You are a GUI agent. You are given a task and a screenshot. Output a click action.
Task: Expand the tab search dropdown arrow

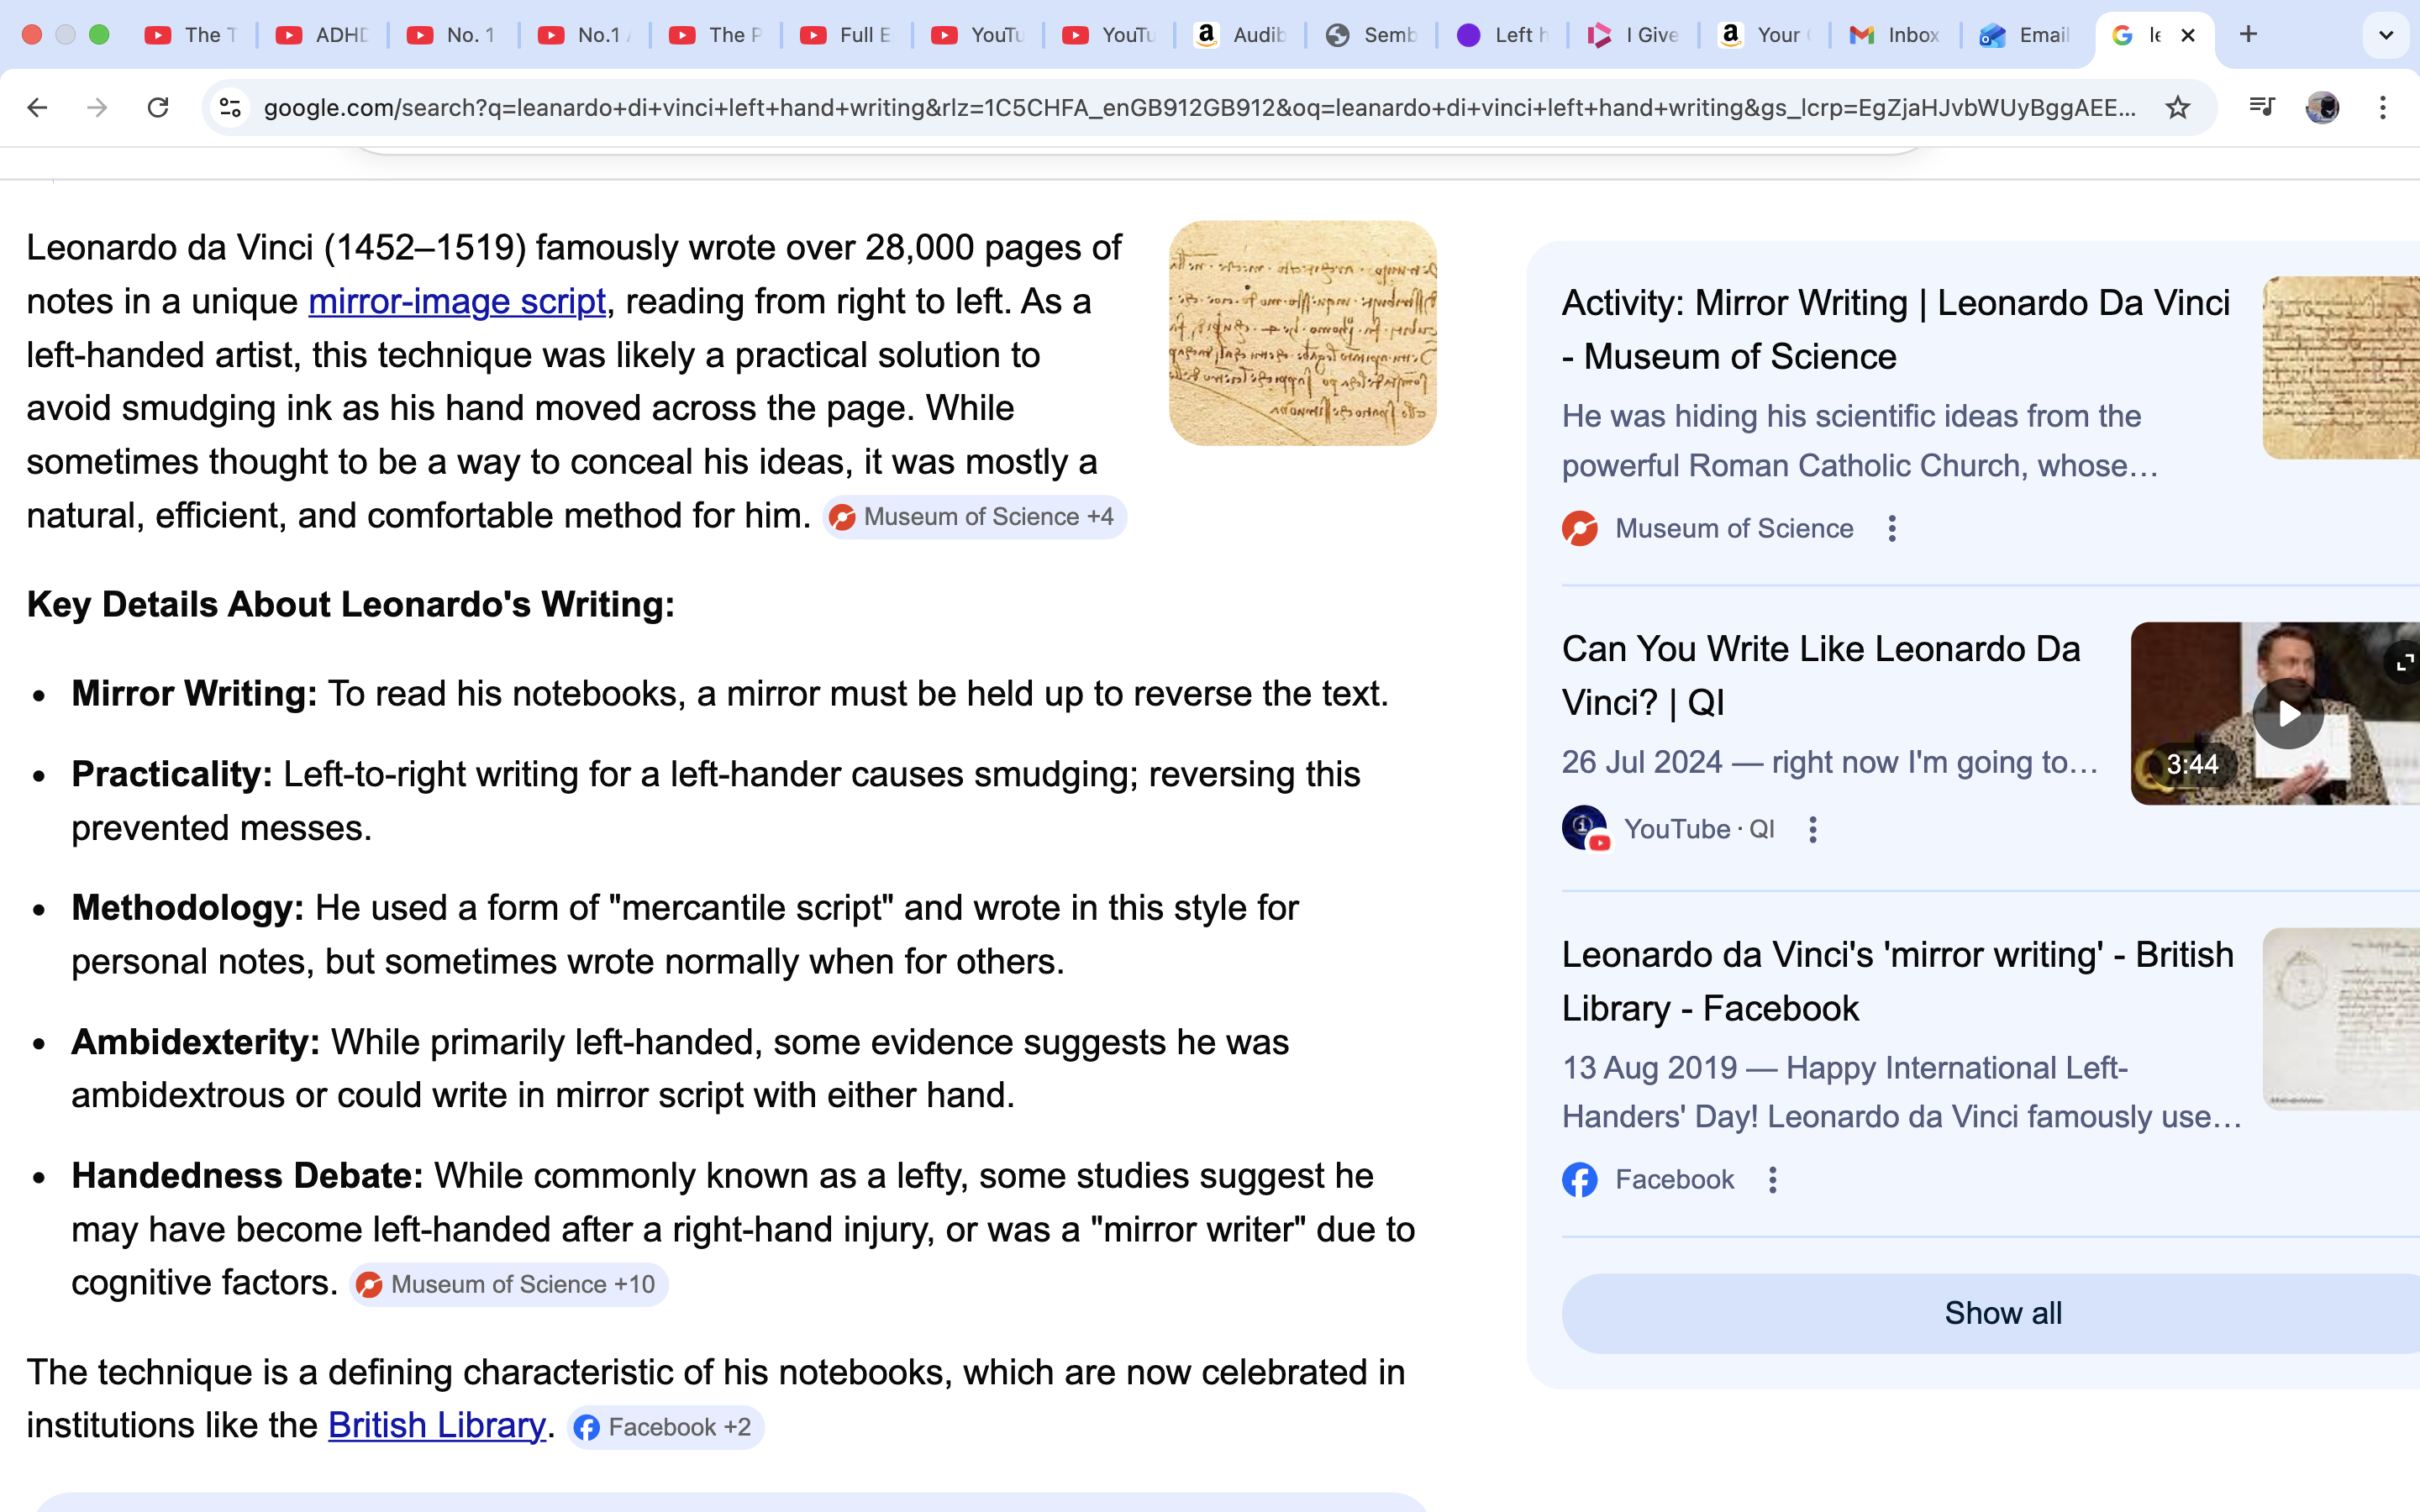[x=2386, y=35]
